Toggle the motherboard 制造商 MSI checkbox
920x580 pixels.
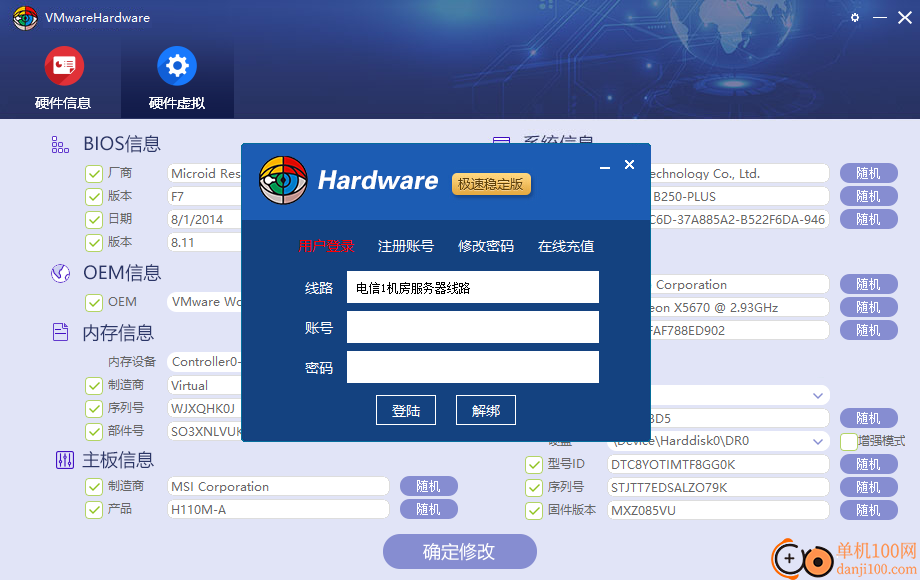[94, 487]
